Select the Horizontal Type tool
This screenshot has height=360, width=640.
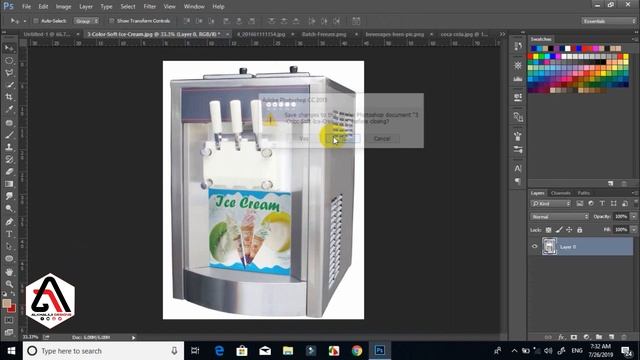coord(9,234)
